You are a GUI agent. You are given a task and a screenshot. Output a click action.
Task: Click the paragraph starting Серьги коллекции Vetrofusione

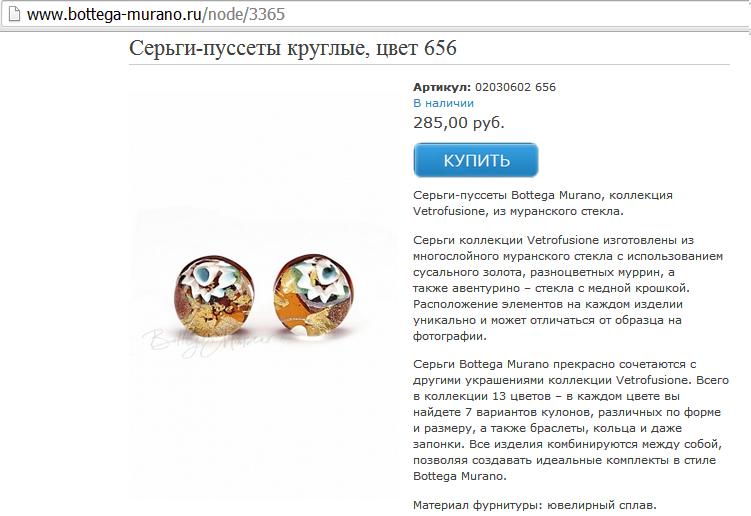(x=568, y=288)
